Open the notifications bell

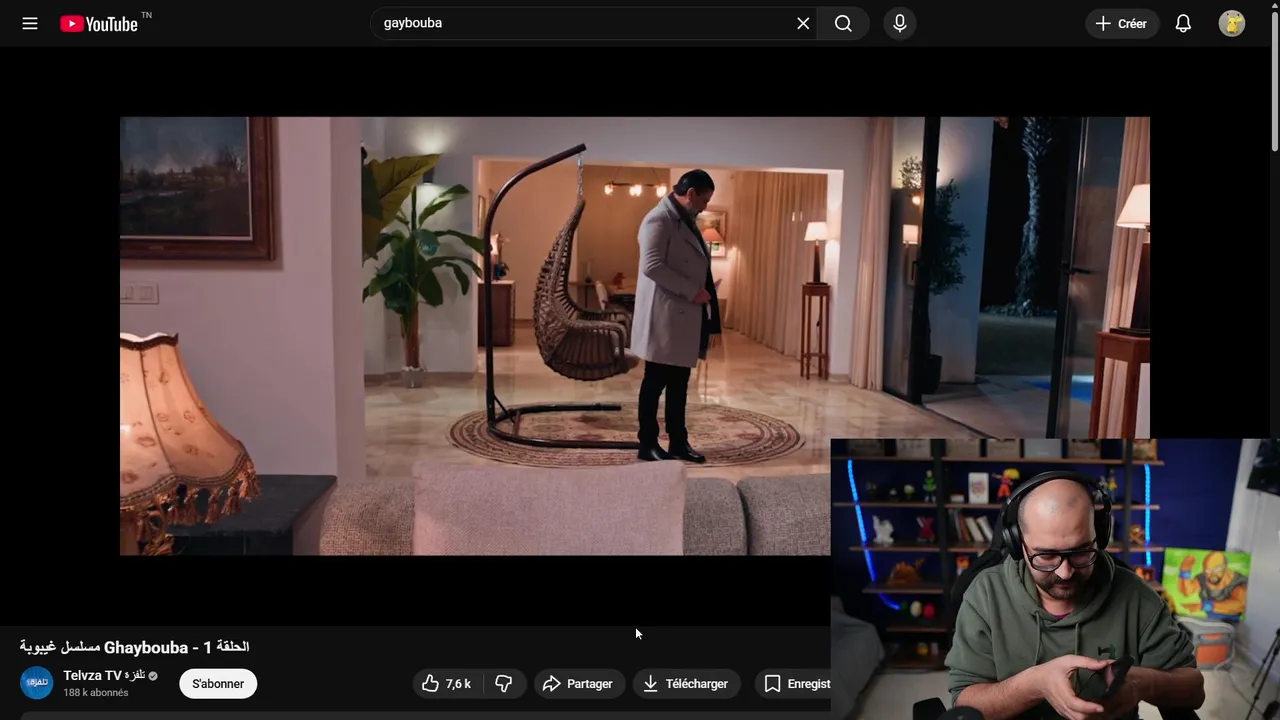click(x=1183, y=23)
